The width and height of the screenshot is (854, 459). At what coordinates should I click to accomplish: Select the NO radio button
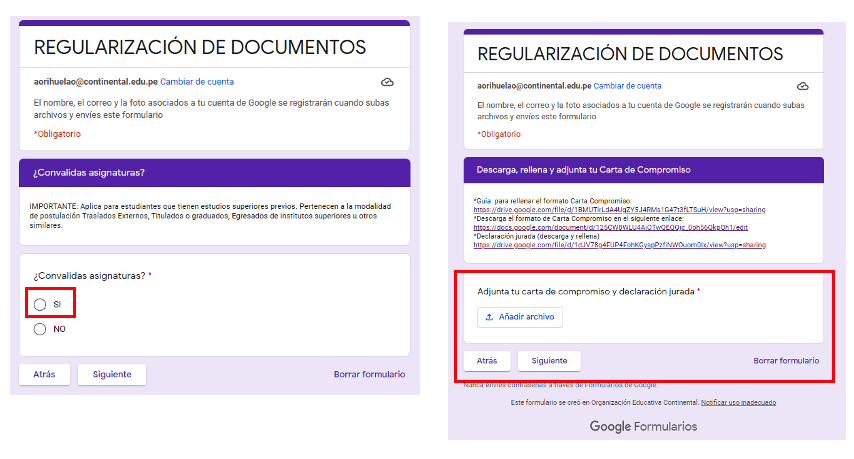tap(40, 329)
